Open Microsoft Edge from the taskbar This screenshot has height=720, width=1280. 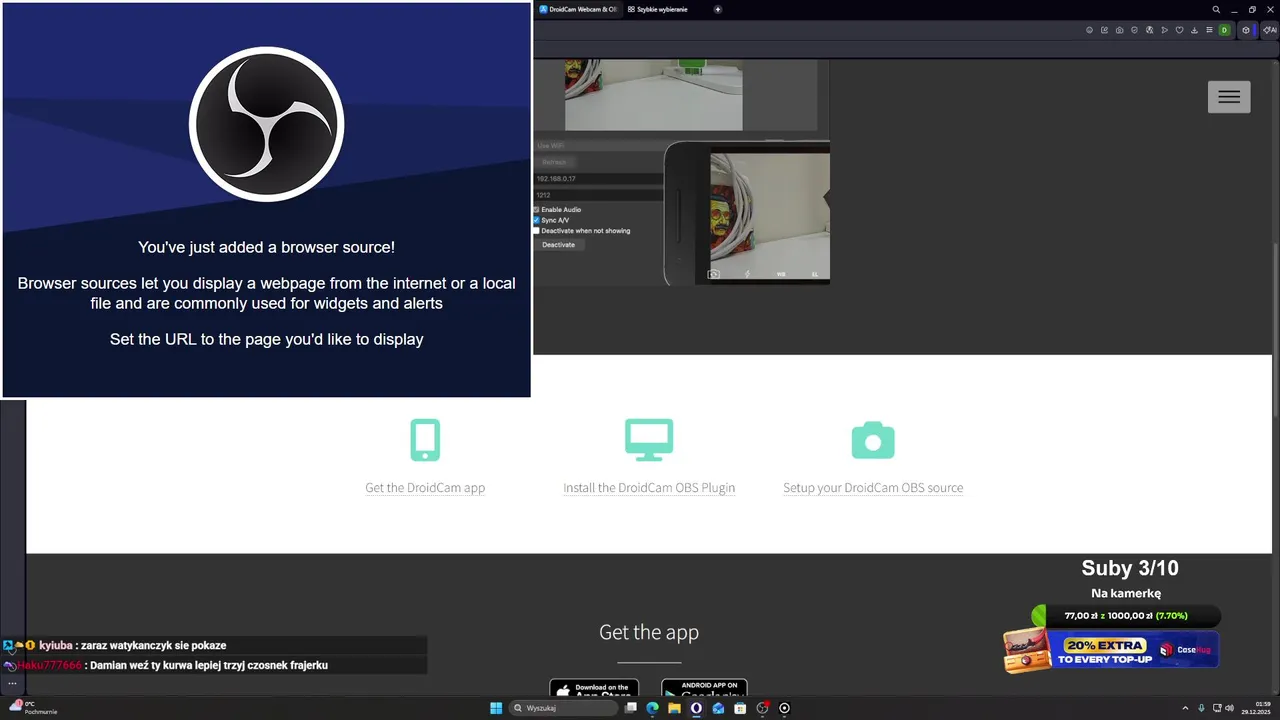[x=652, y=708]
